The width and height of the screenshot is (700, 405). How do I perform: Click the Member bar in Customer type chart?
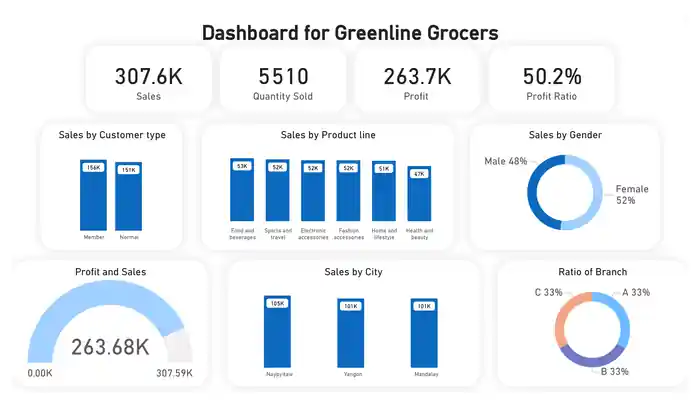click(93, 195)
